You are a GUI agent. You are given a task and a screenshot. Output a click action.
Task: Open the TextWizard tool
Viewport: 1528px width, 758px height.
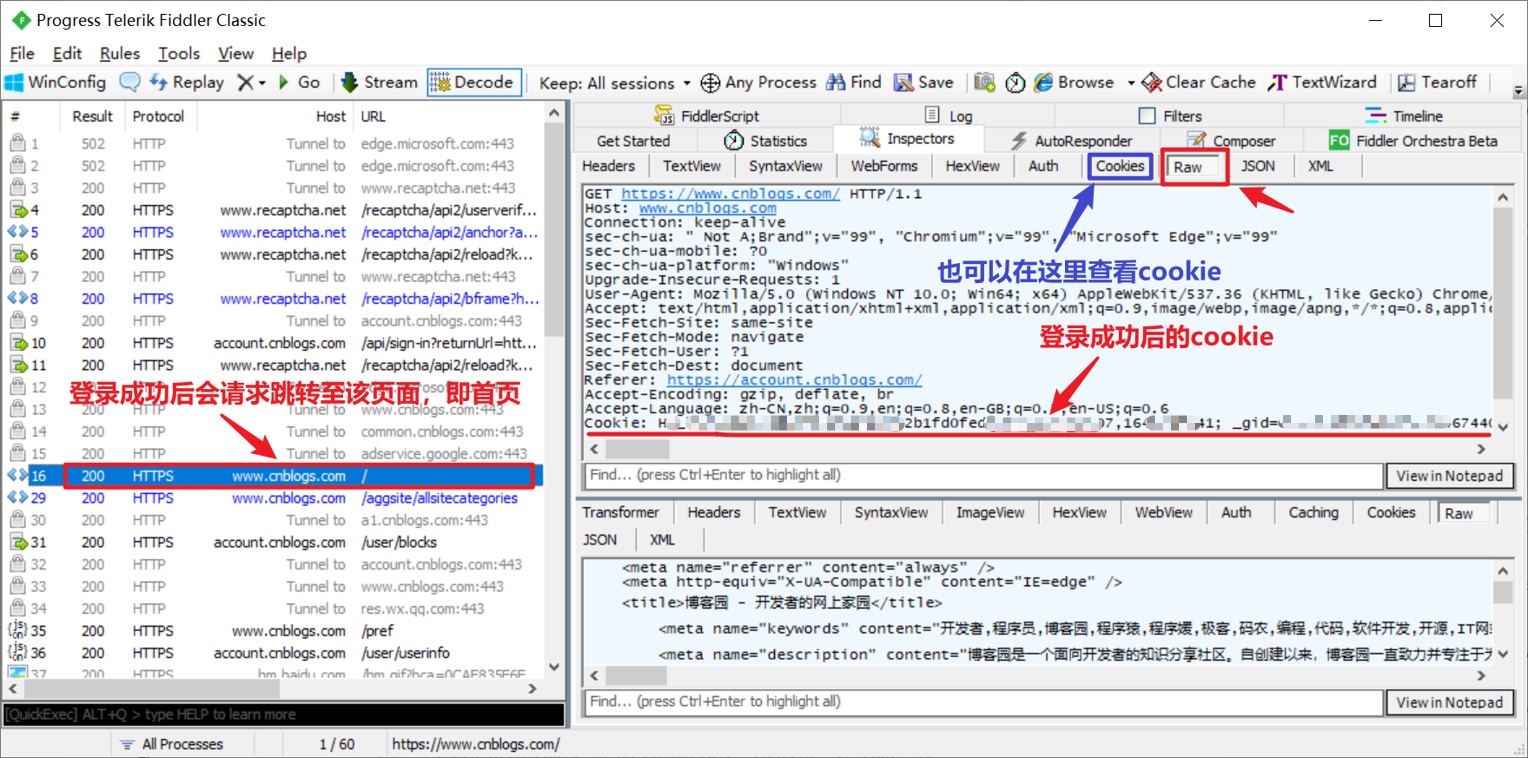click(1322, 82)
